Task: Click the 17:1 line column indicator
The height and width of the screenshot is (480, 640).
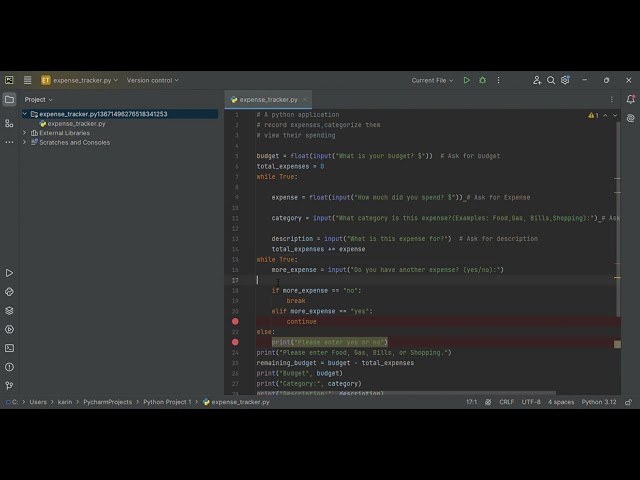Action: coord(471,402)
